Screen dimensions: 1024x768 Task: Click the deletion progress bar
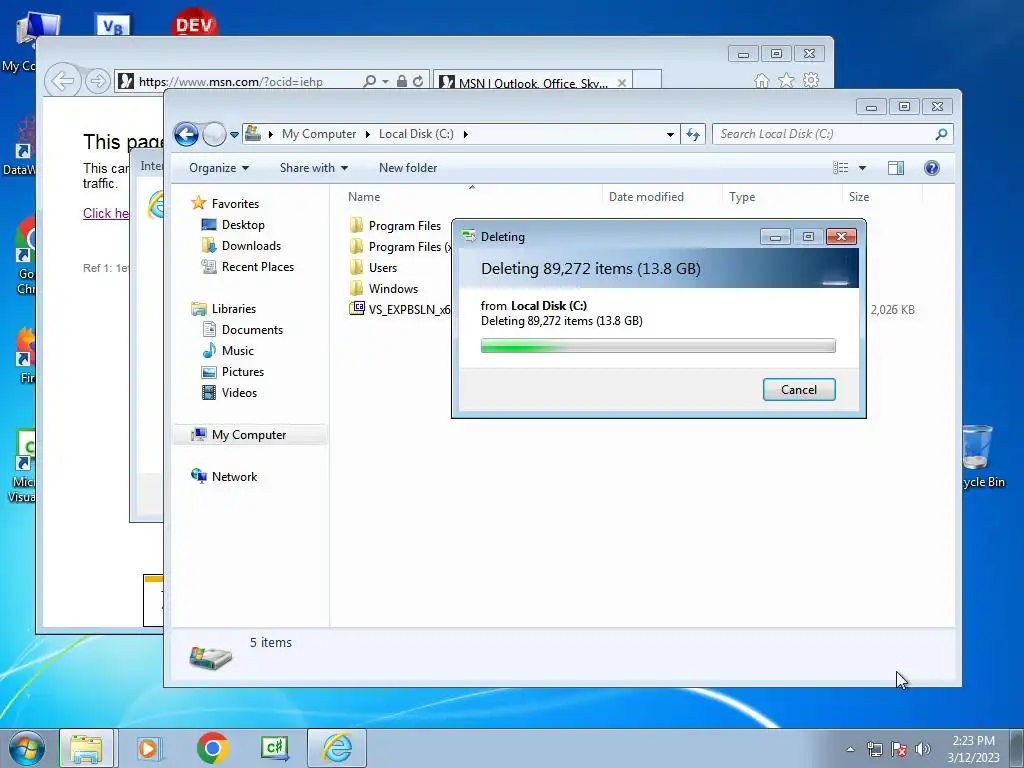658,345
